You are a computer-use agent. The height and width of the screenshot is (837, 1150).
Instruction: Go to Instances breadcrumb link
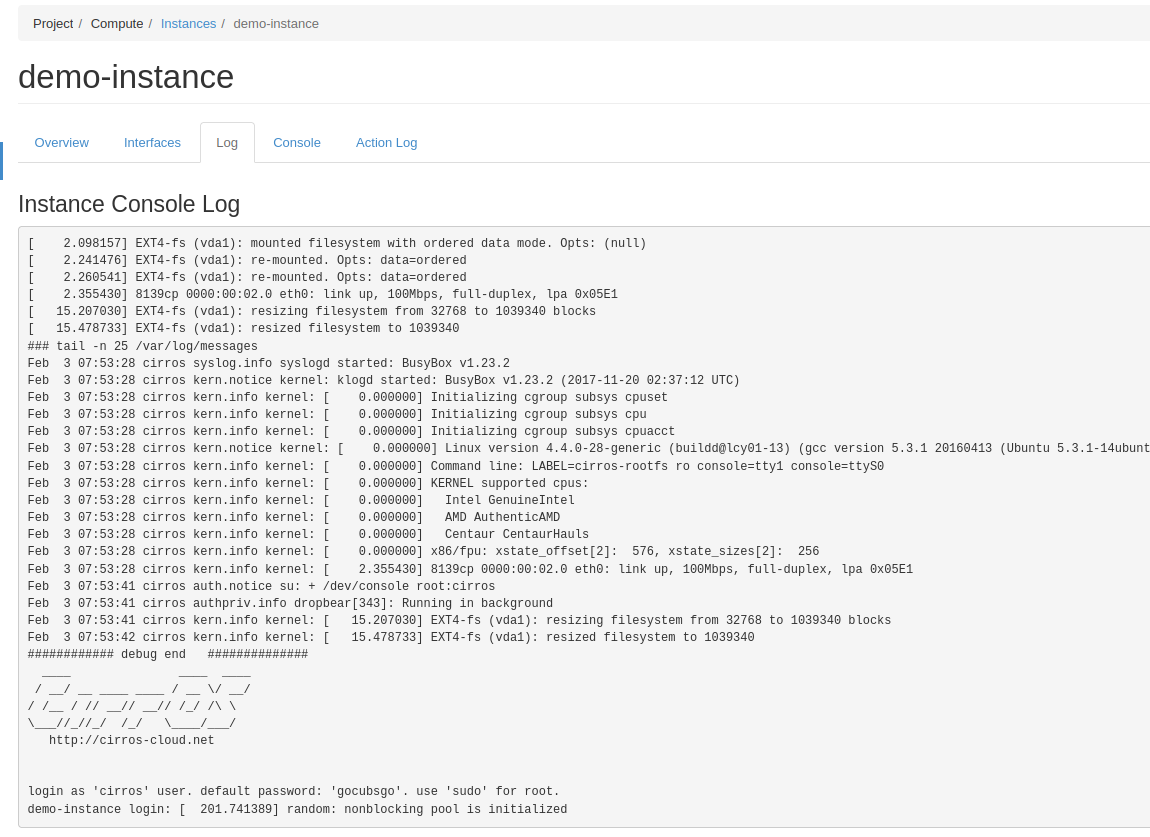(188, 23)
